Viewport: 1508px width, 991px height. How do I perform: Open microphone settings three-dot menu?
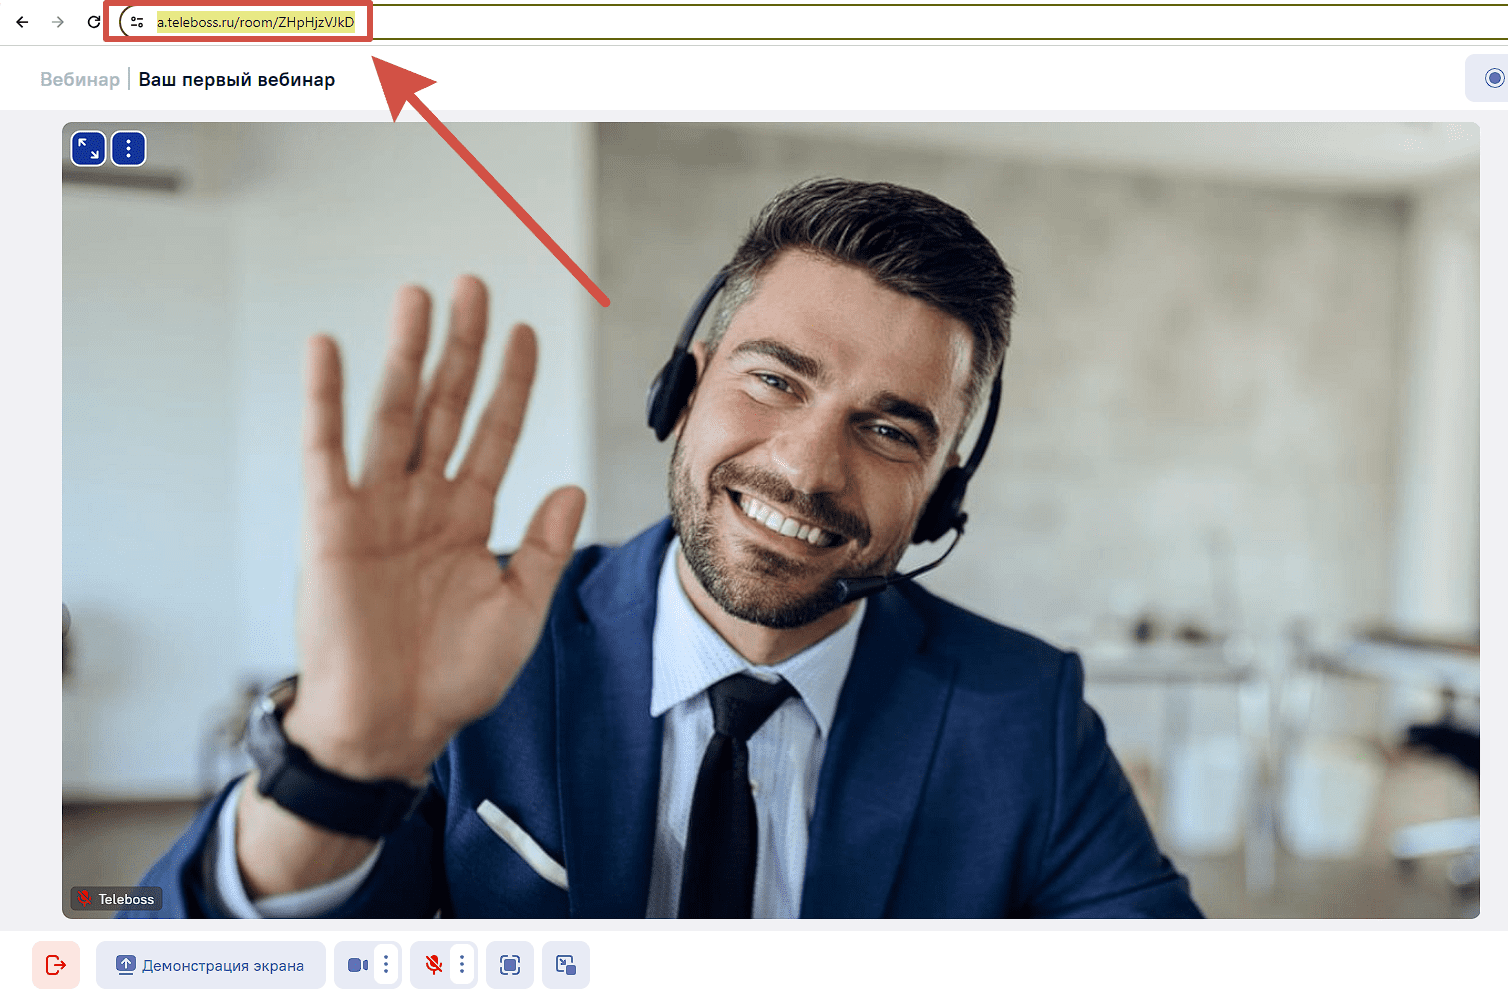pyautogui.click(x=462, y=965)
